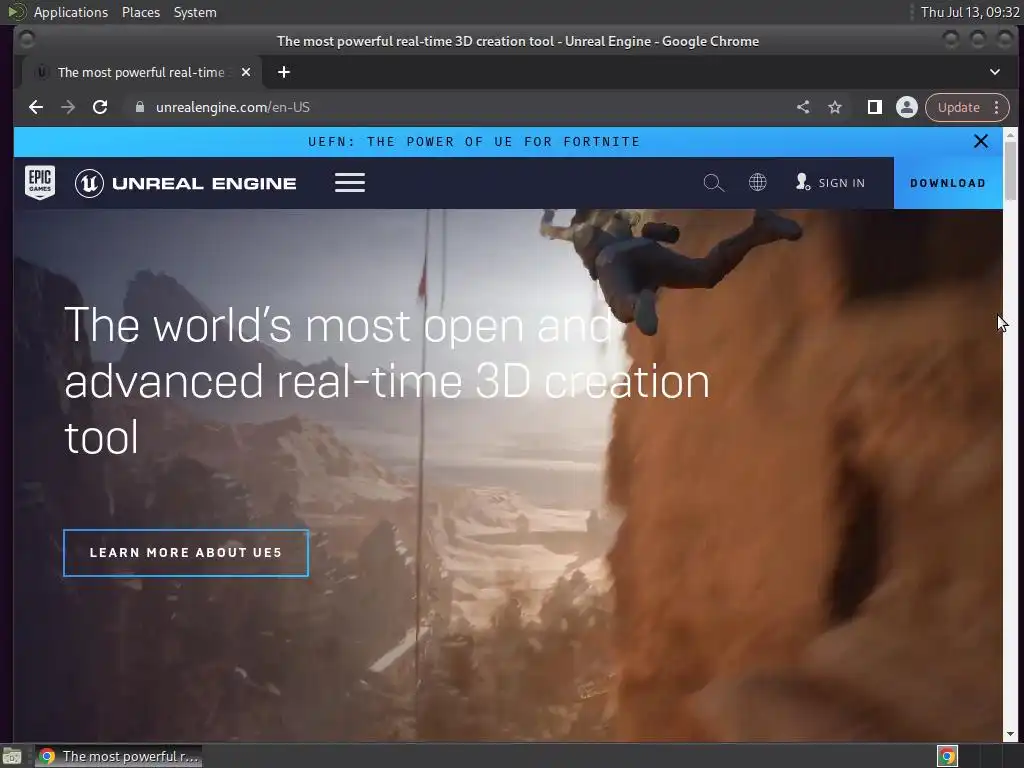Screen dimensions: 1024x768
Task: Reload the current page
Action: point(100,107)
